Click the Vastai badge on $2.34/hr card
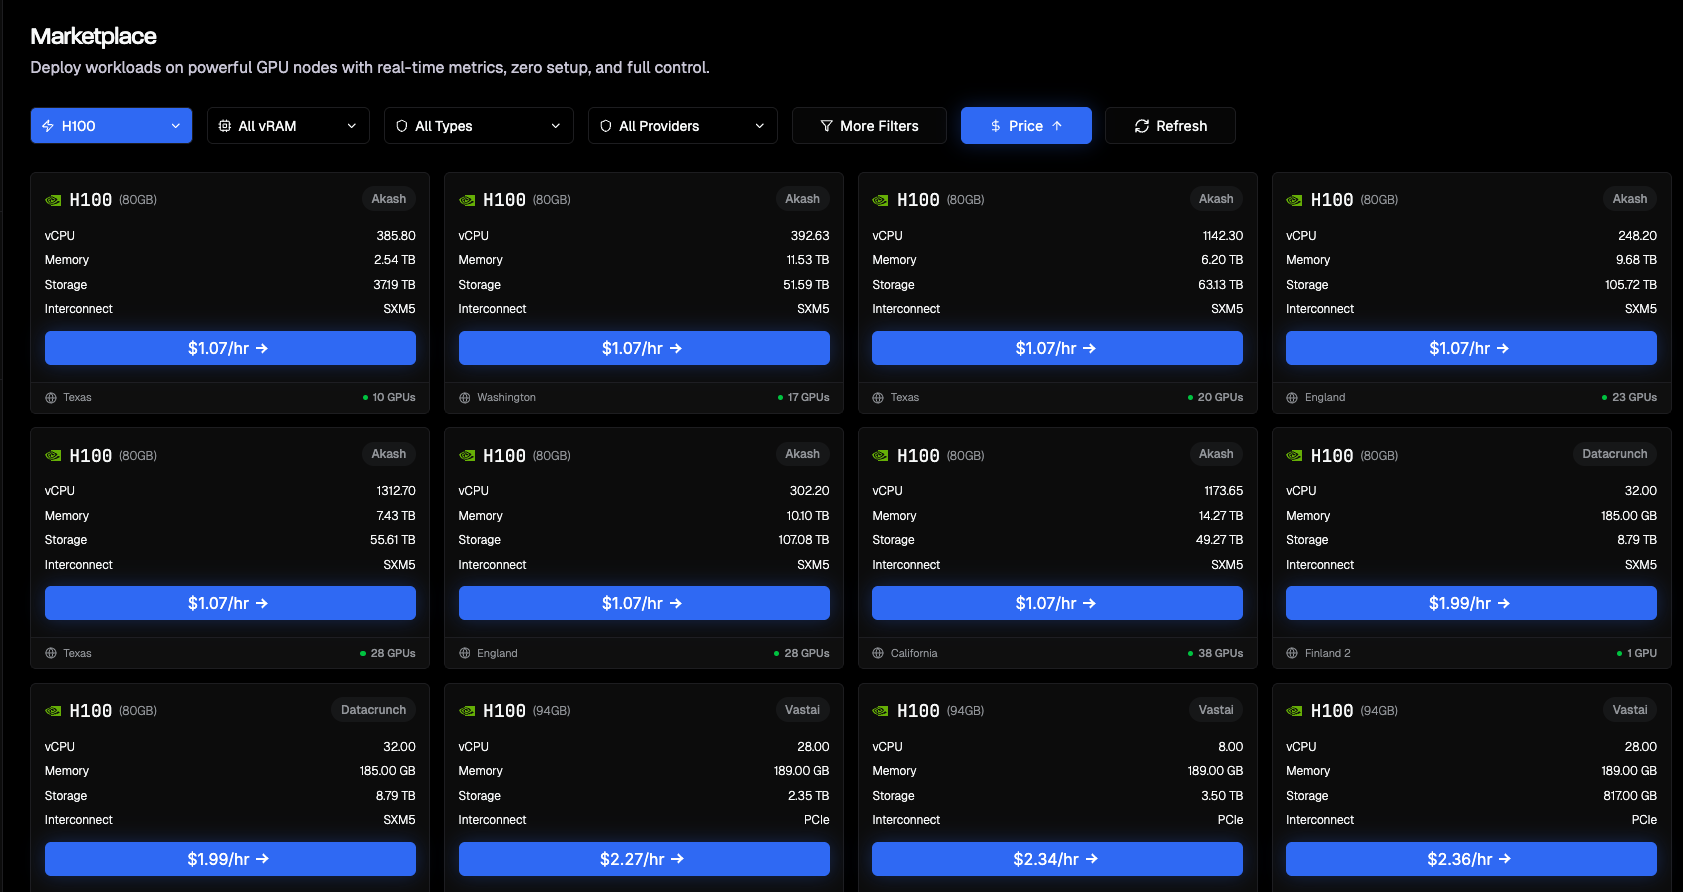Viewport: 1683px width, 892px height. coord(1216,710)
